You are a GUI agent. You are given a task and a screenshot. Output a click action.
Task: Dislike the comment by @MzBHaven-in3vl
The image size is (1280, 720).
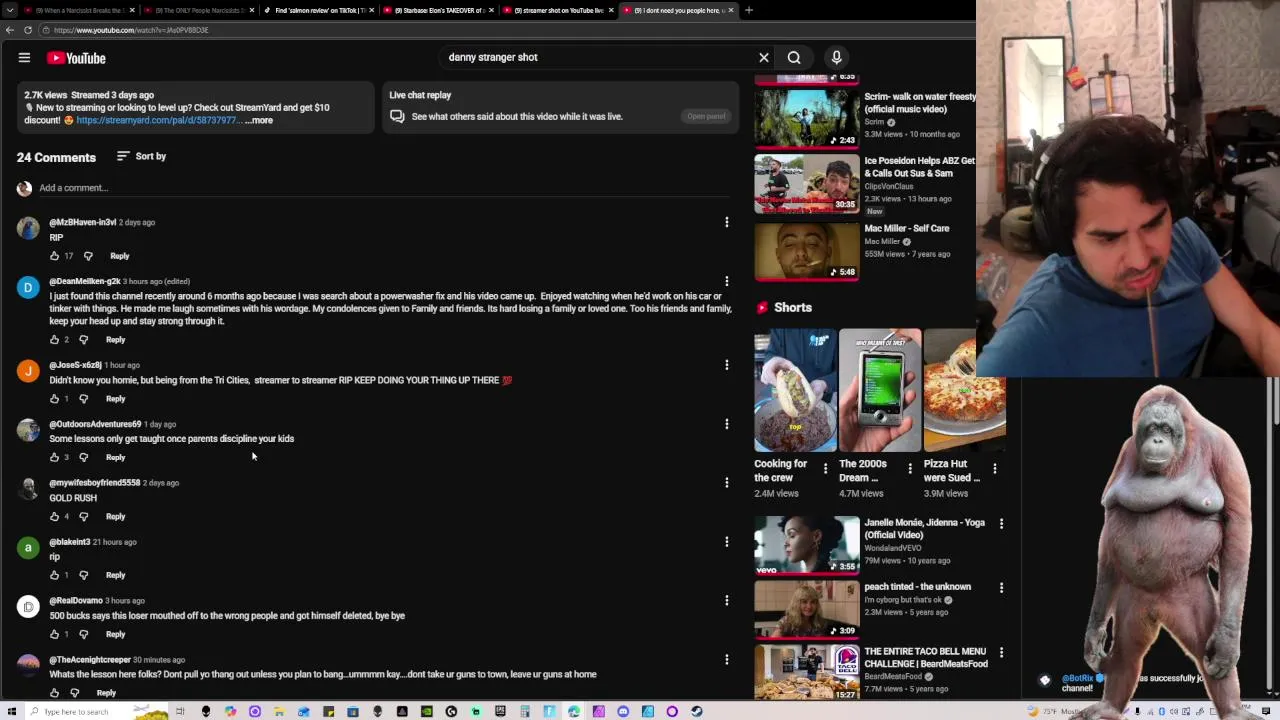[x=88, y=256]
